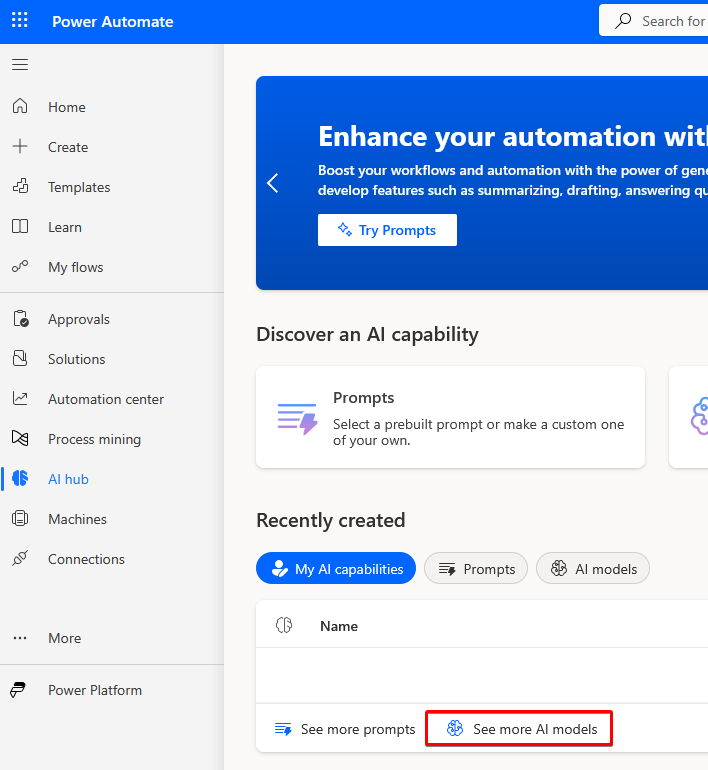The height and width of the screenshot is (770, 708).
Task: Select the Prompts filter pill
Action: tap(476, 568)
